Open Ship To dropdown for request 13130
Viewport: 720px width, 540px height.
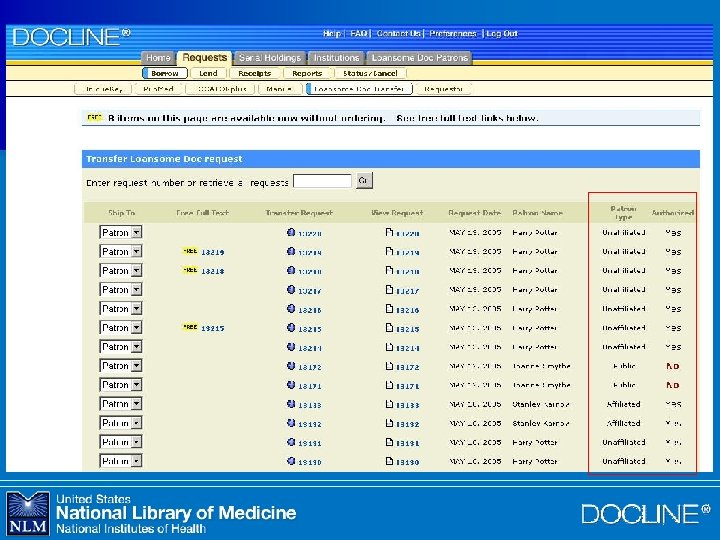tap(121, 461)
